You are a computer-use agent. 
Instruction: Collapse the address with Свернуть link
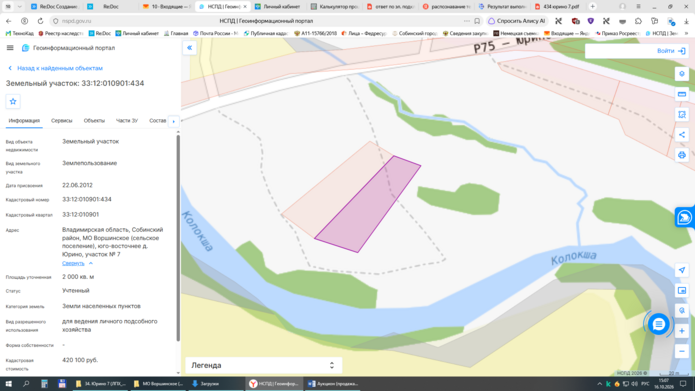pos(77,263)
